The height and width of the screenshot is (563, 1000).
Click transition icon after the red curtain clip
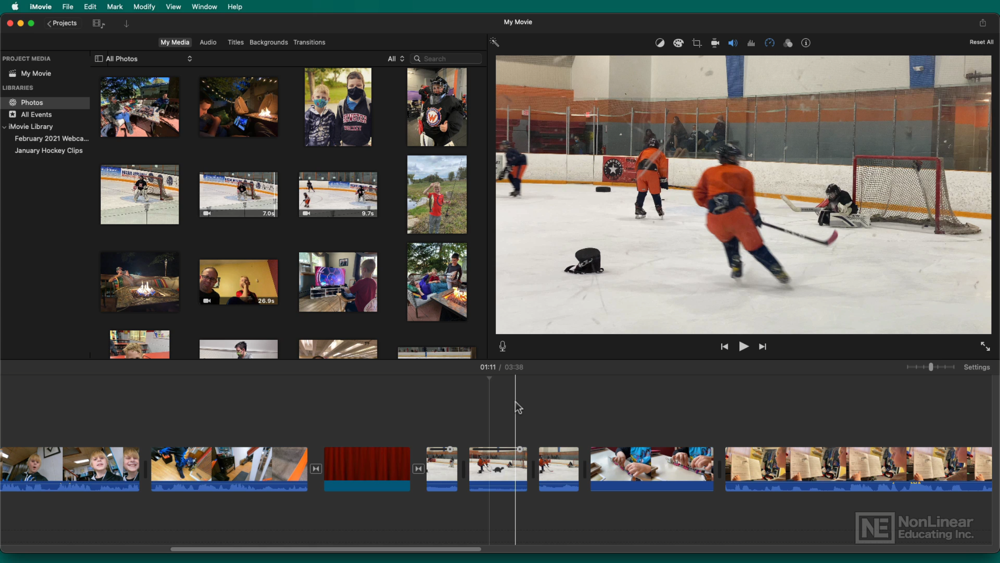point(418,469)
